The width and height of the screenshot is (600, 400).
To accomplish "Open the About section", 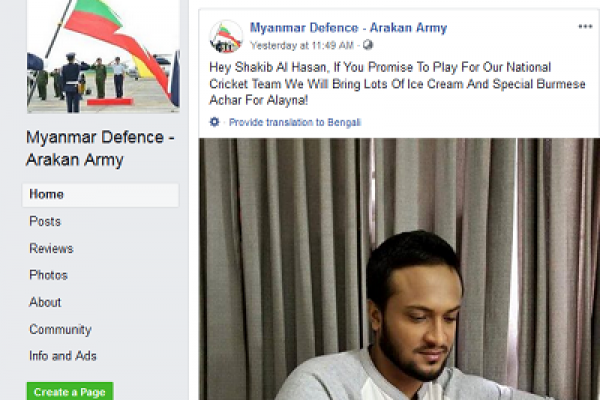I will 45,302.
